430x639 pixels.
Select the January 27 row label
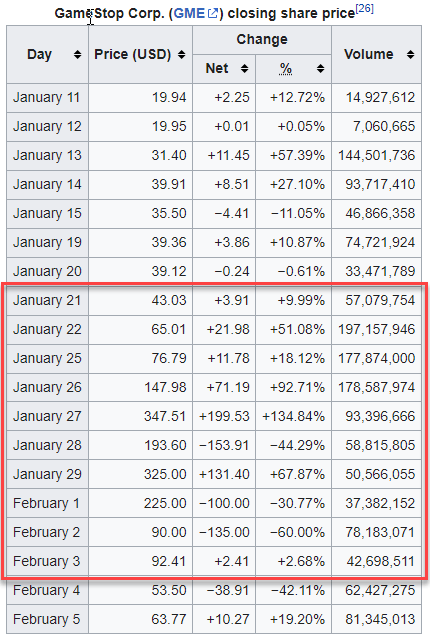click(47, 416)
